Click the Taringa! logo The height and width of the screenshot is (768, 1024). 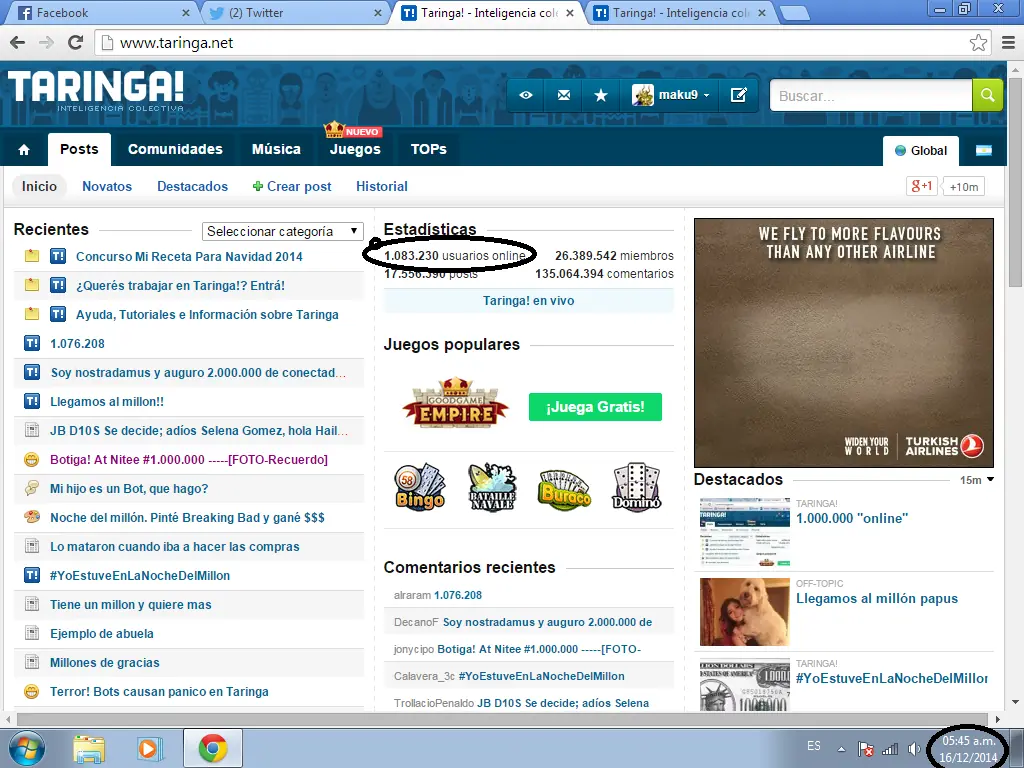coord(96,90)
